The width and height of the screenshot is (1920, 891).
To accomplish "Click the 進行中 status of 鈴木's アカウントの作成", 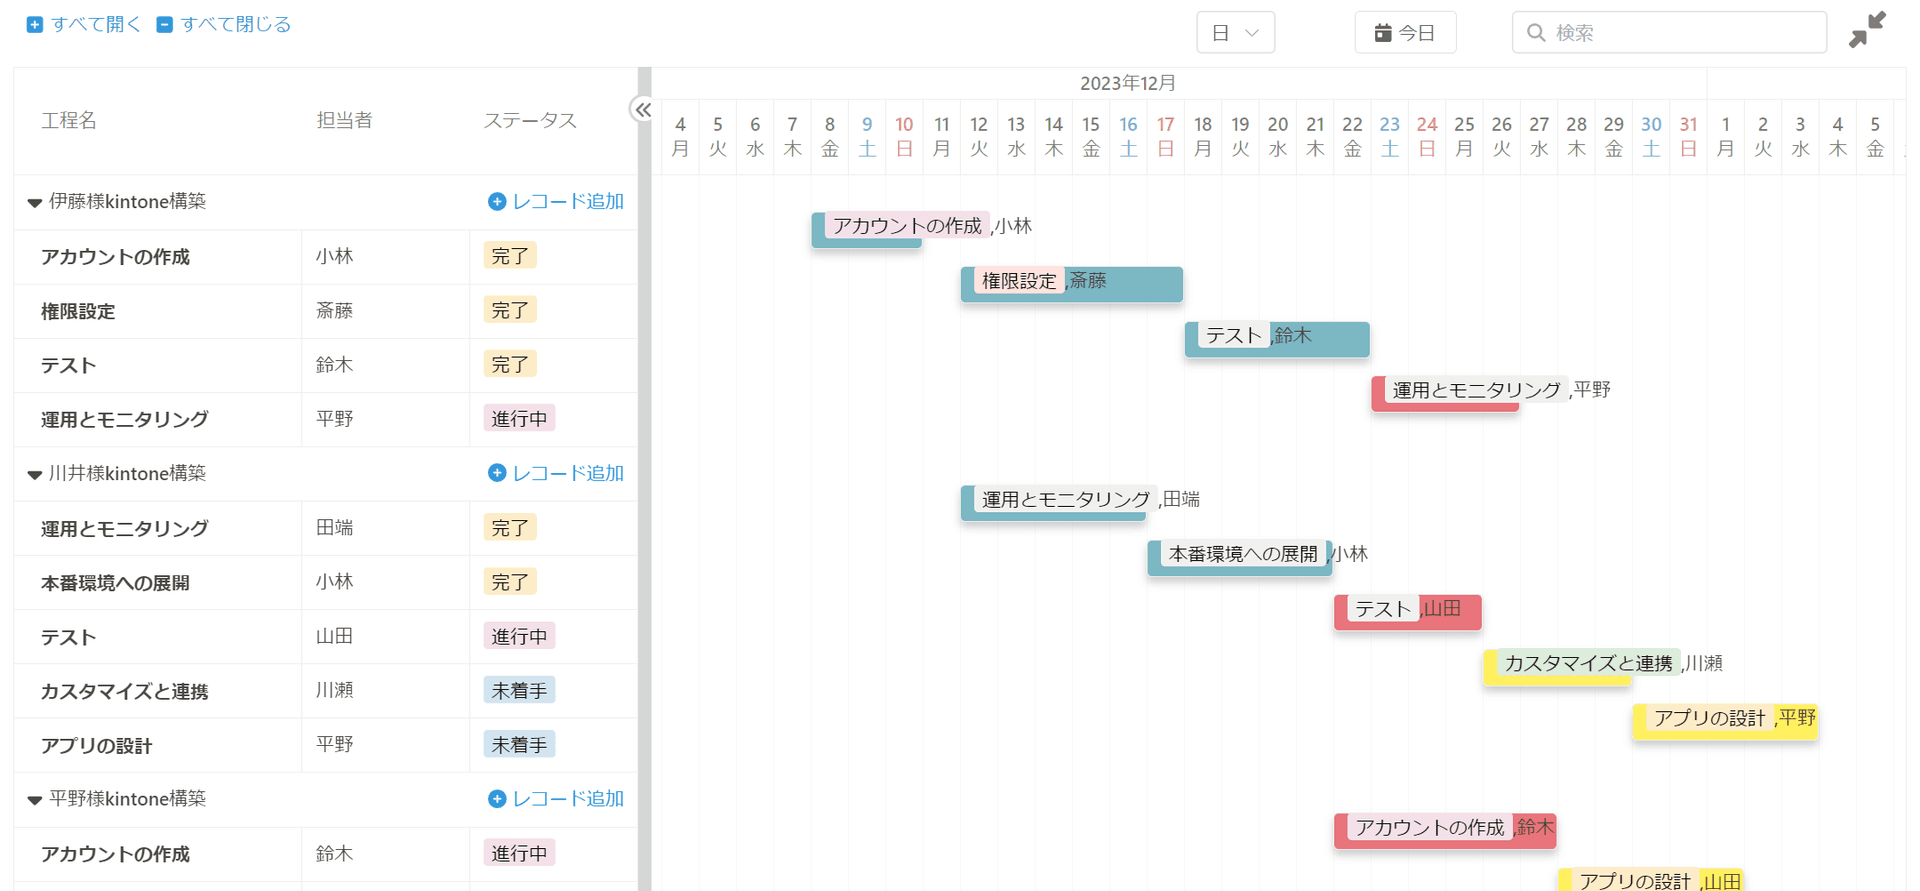I will coord(519,853).
